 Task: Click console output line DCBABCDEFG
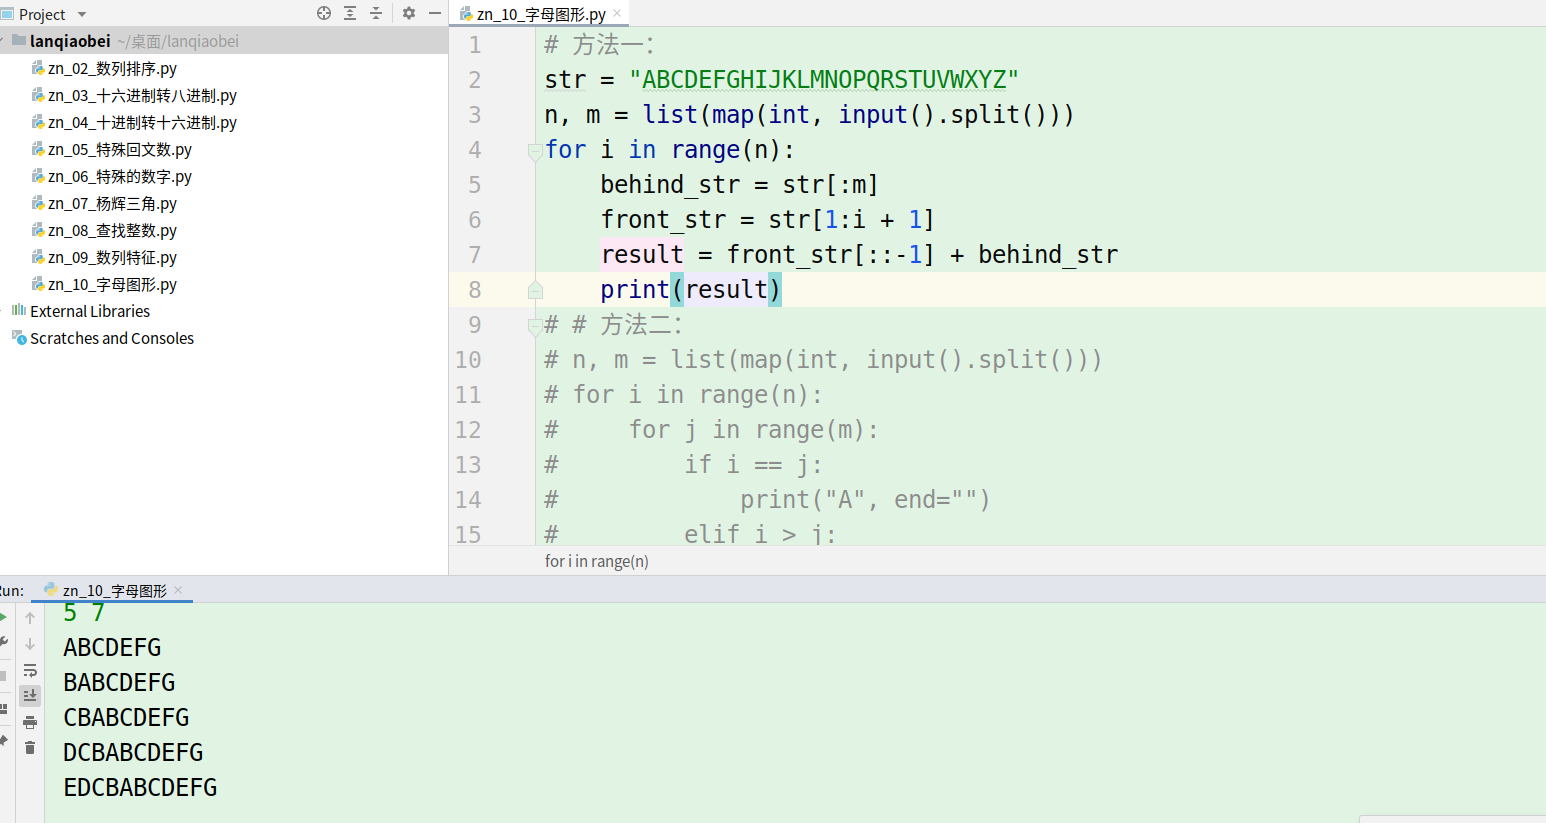click(133, 753)
